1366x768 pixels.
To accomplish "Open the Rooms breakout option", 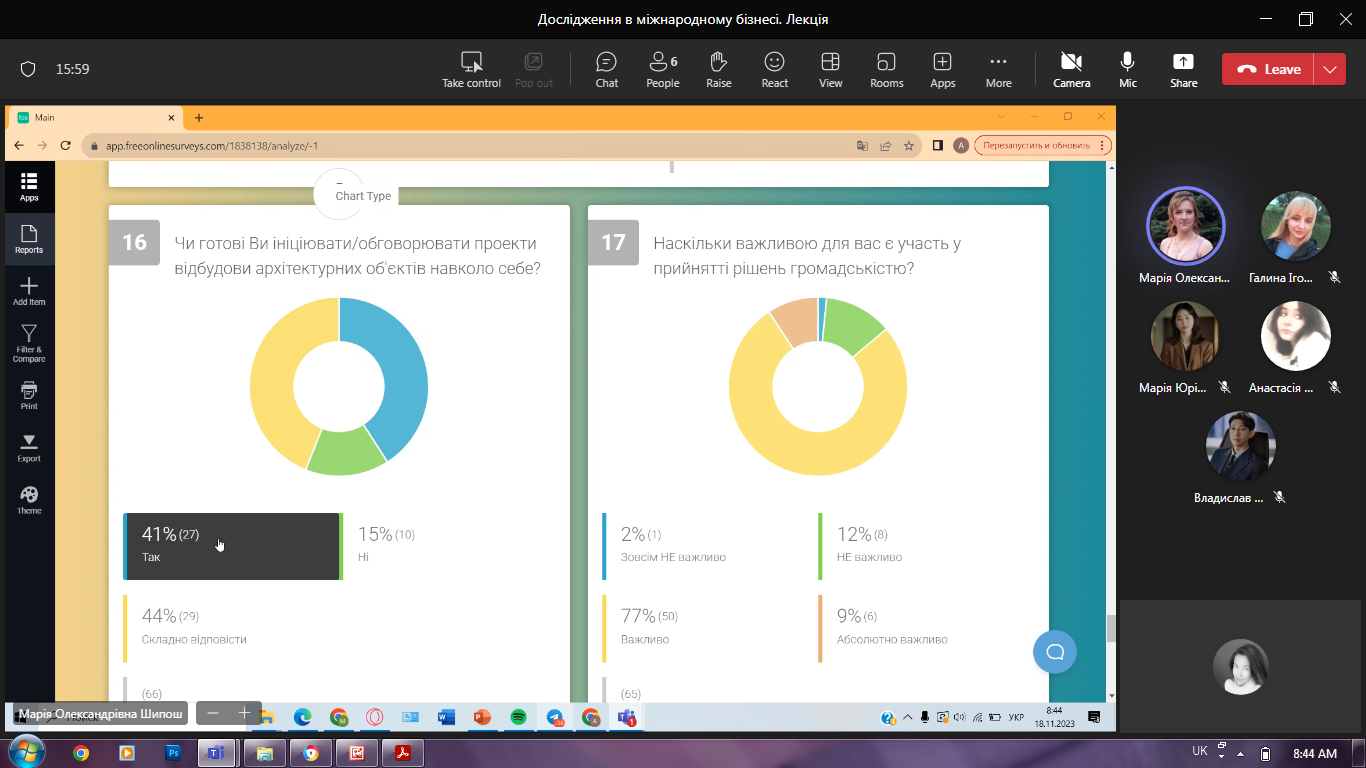I will click(x=886, y=69).
